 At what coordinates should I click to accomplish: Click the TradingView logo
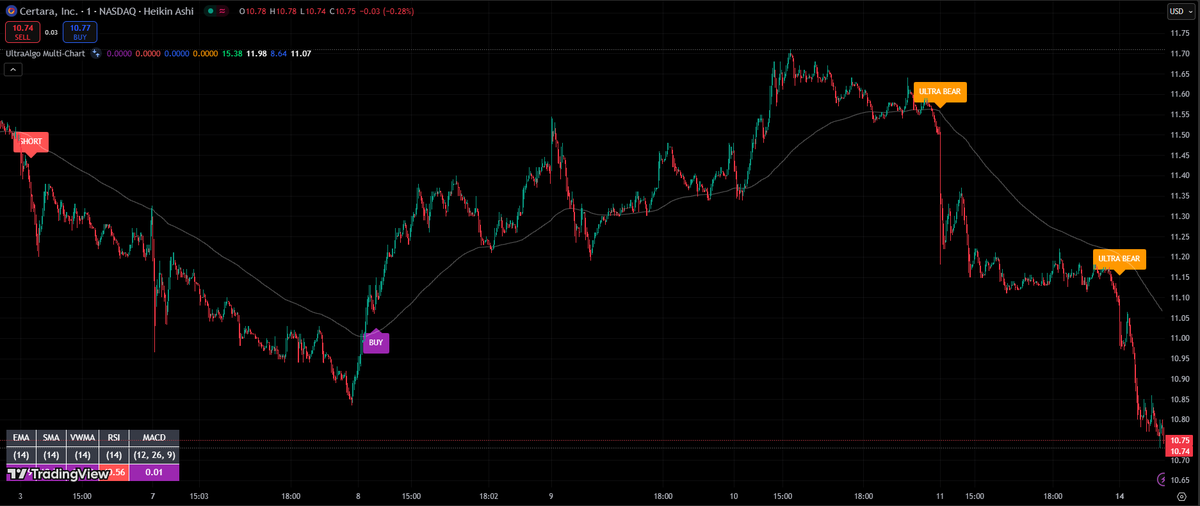click(x=58, y=474)
